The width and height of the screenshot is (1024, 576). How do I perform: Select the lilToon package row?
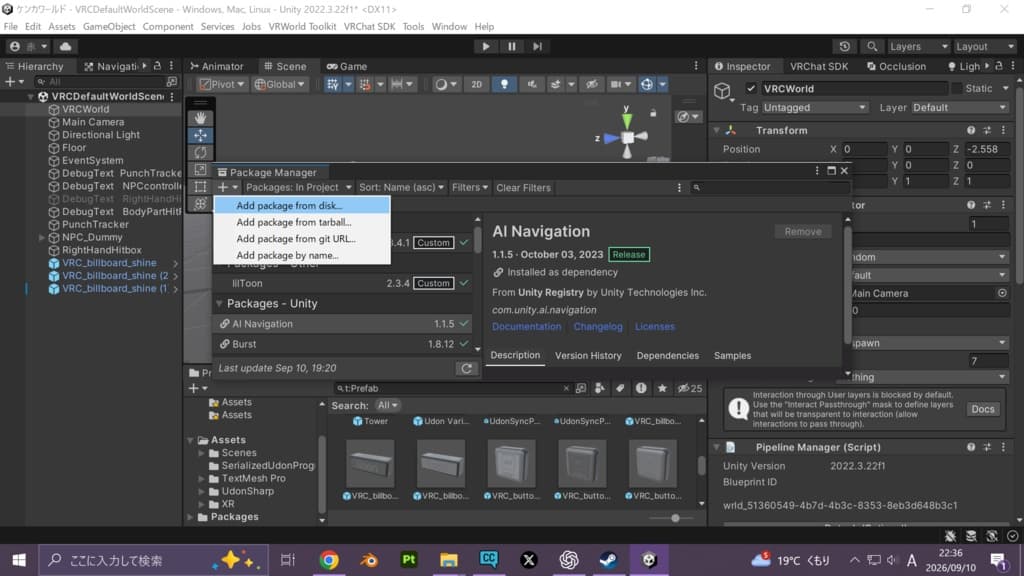point(344,283)
